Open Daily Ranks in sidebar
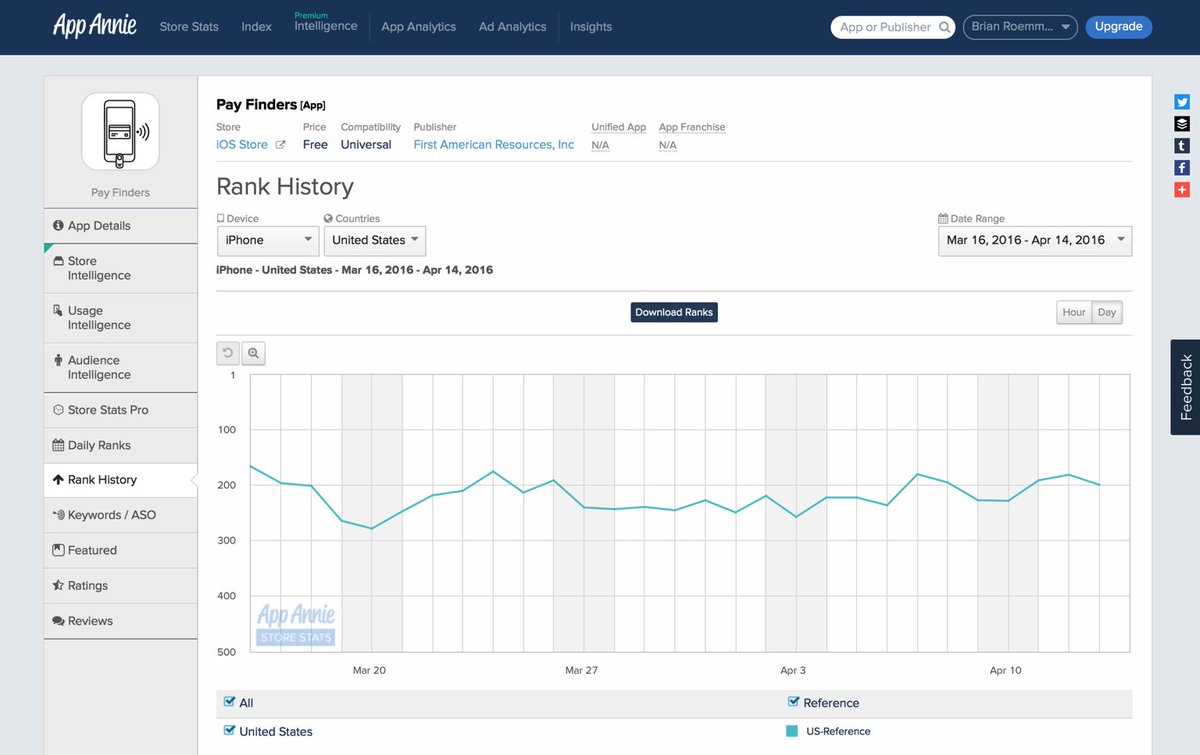Viewport: 1200px width, 755px height. [x=121, y=445]
